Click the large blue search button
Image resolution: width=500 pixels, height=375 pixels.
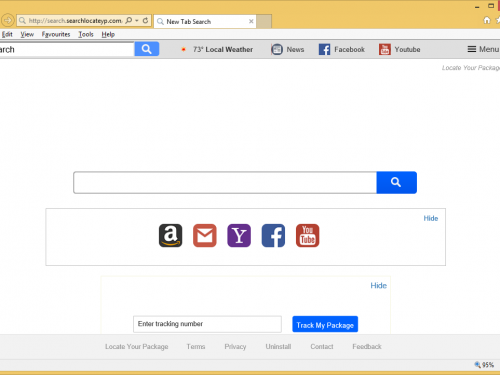[396, 182]
